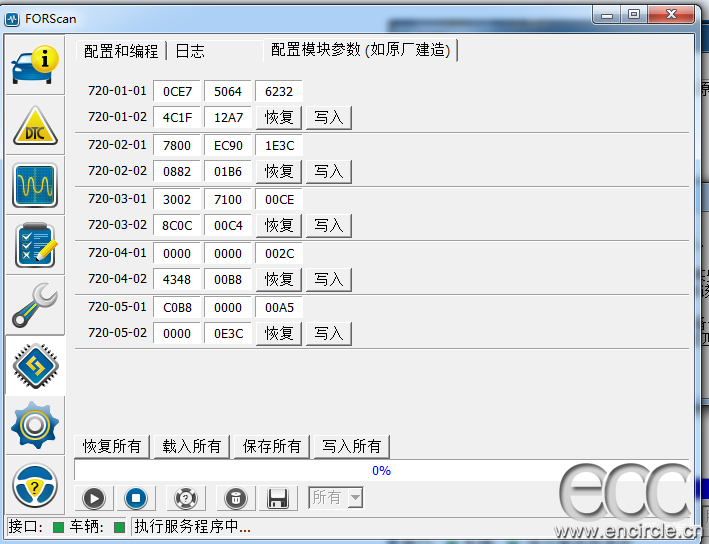Click the floppy disk save icon

tap(279, 498)
